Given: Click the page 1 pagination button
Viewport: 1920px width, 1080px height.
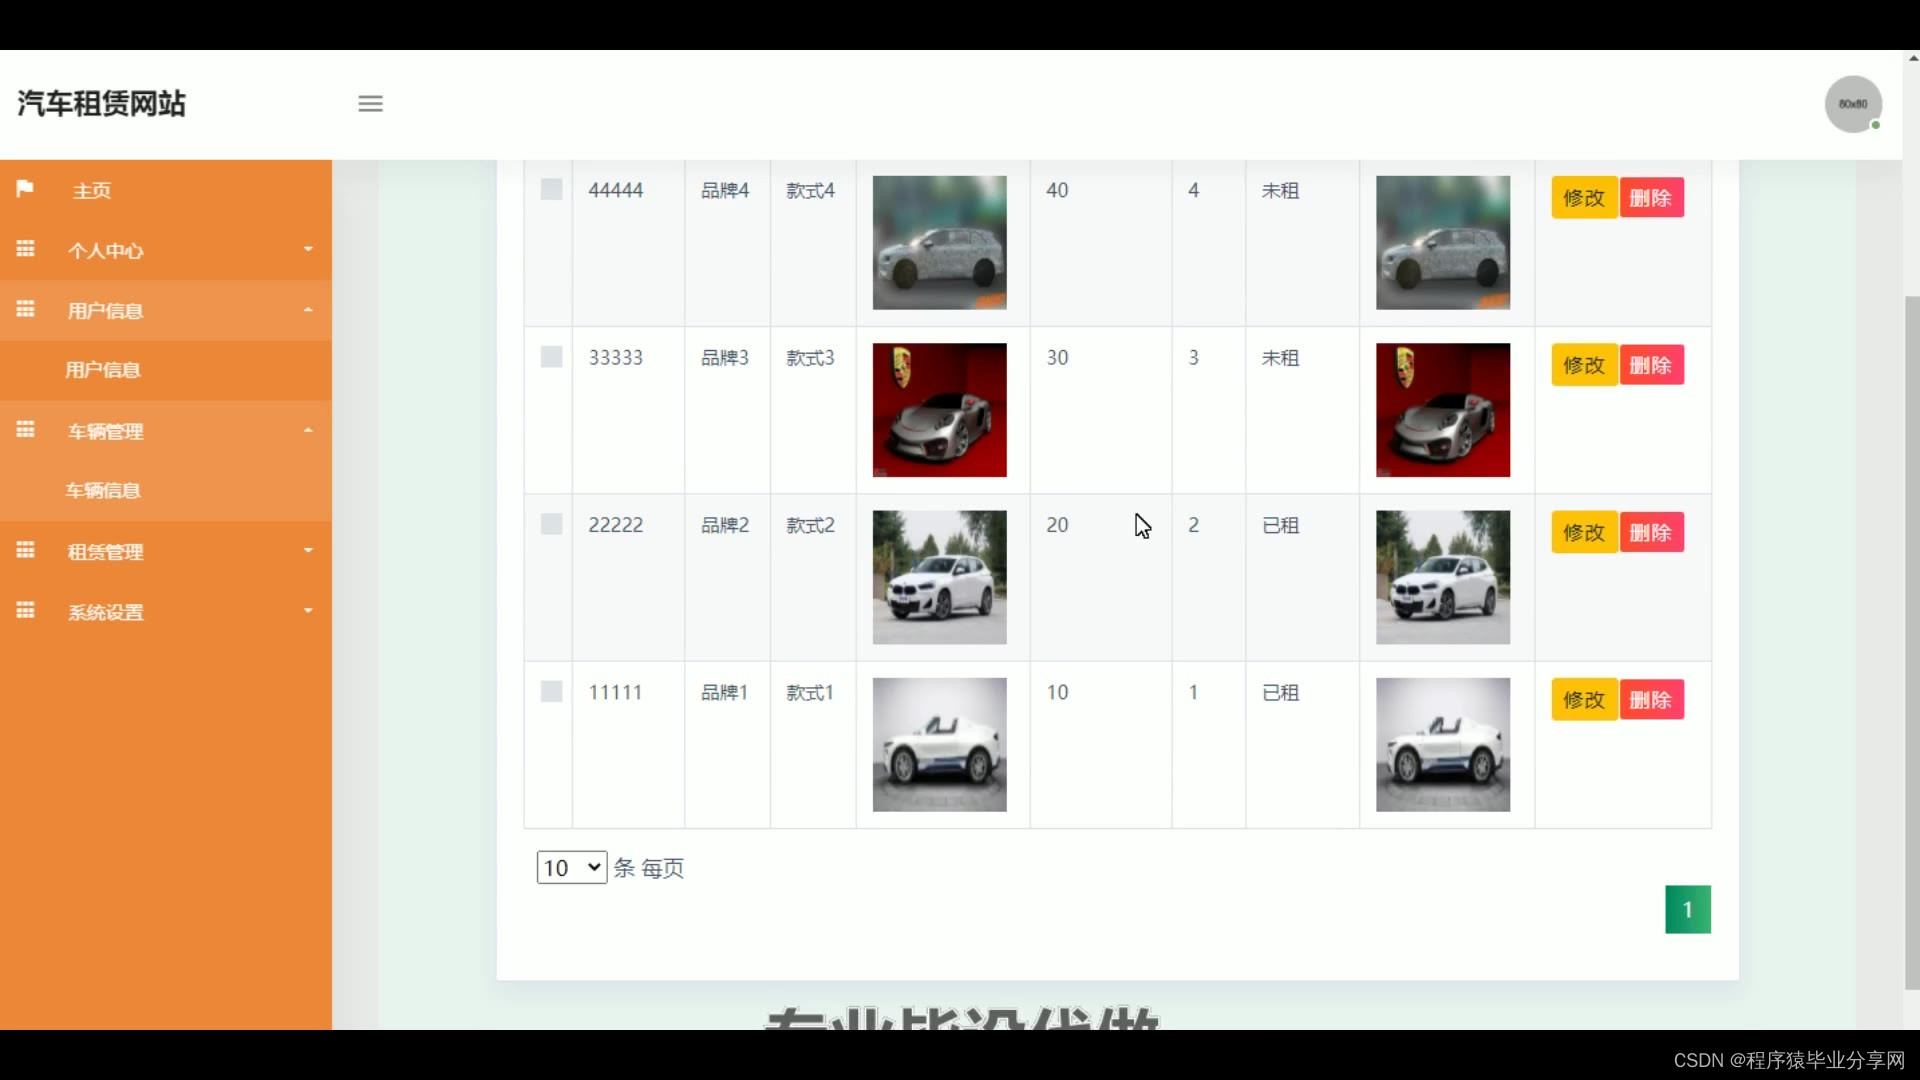Looking at the screenshot, I should 1687,909.
